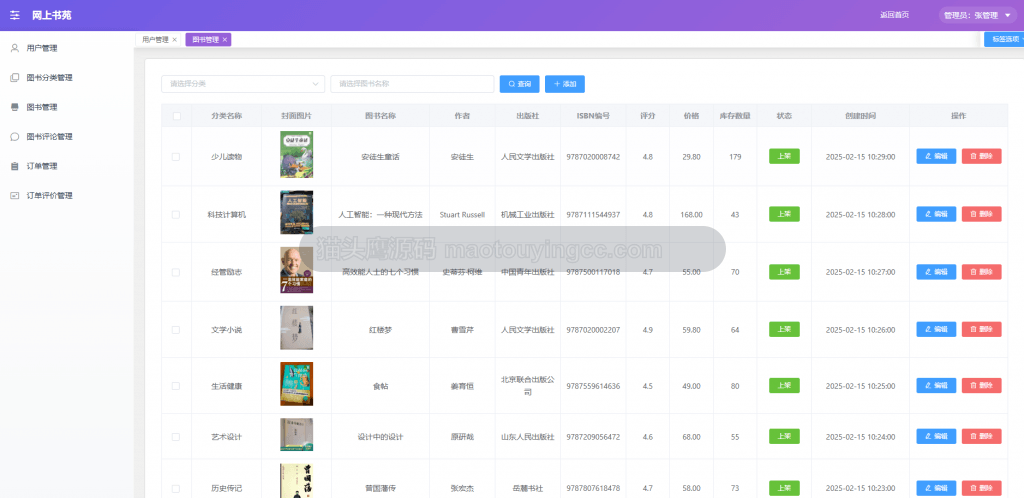Image resolution: width=1024 pixels, height=498 pixels.
Task: Check the row checkbox for 经管励志
Action: pos(176,272)
